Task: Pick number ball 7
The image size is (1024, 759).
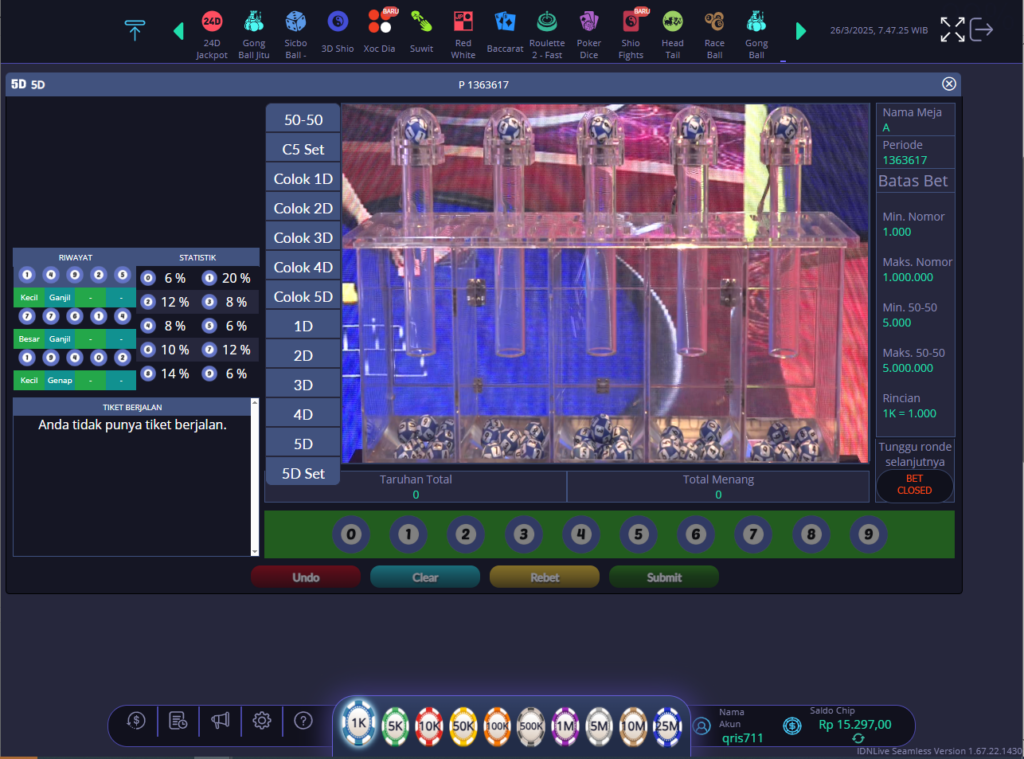Action: point(753,534)
